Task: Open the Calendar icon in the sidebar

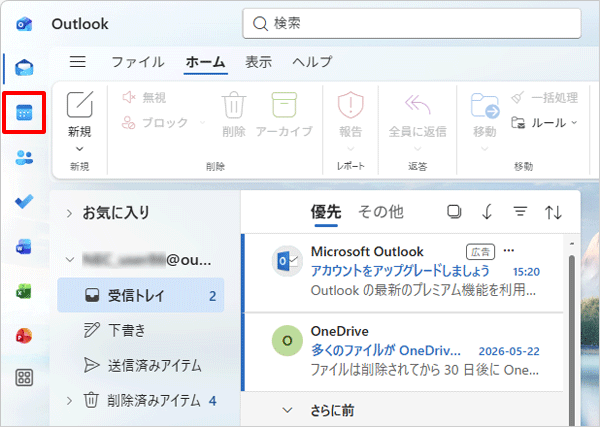Action: pyautogui.click(x=24, y=112)
